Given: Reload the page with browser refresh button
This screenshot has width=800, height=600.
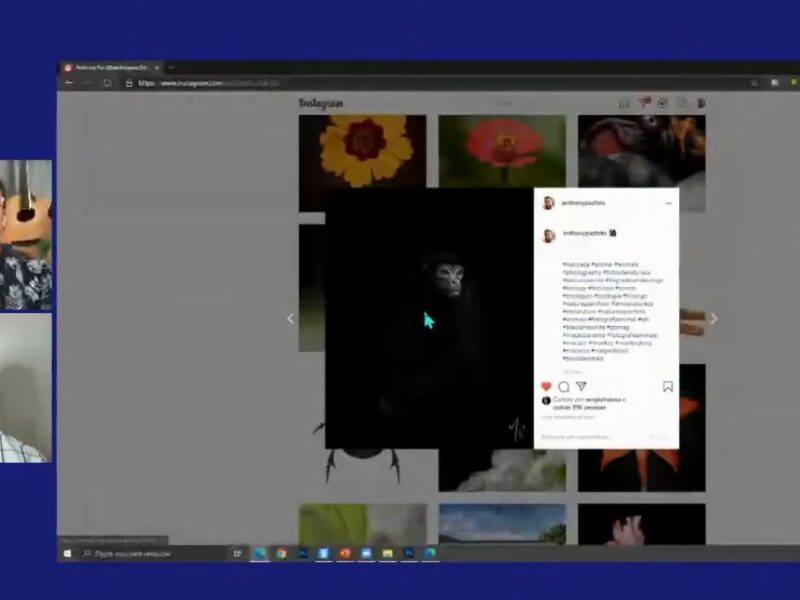Looking at the screenshot, I should tap(106, 83).
